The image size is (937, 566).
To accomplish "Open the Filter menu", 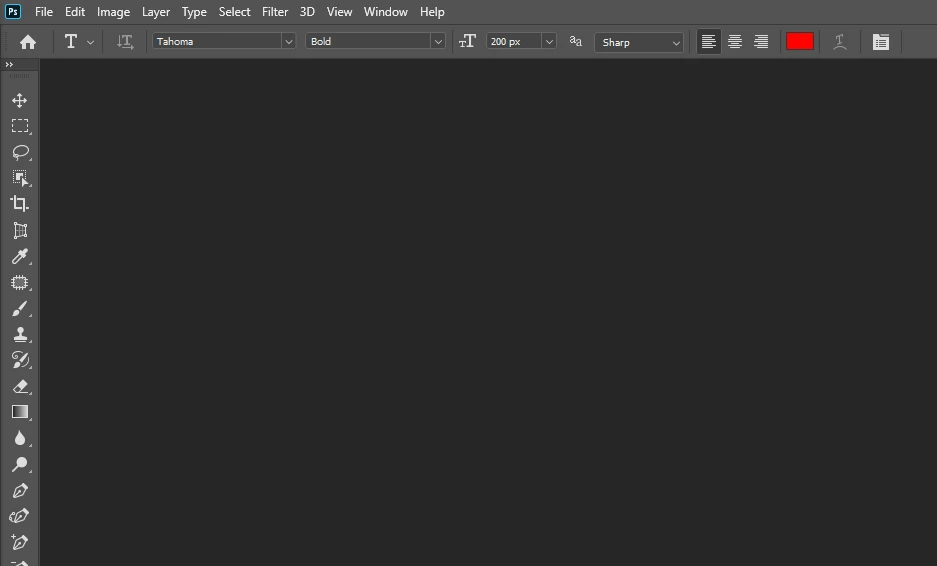I will tap(275, 12).
